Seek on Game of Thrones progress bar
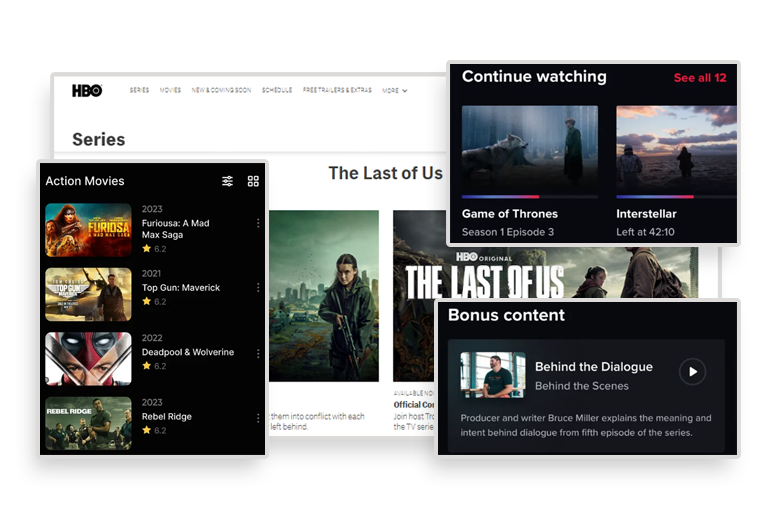 tap(530, 197)
